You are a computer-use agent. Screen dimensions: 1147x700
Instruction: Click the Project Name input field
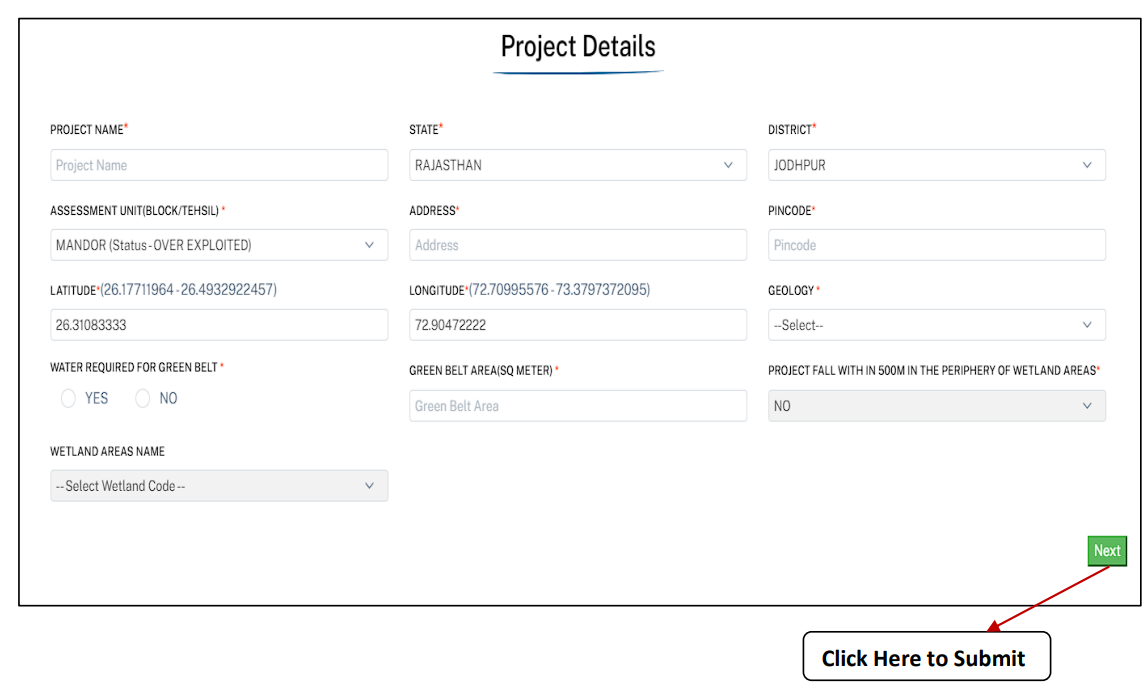click(219, 165)
